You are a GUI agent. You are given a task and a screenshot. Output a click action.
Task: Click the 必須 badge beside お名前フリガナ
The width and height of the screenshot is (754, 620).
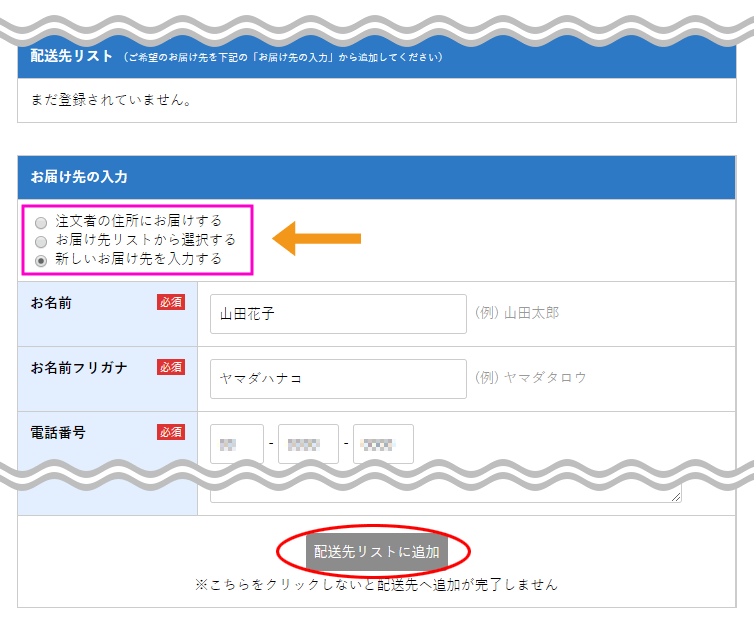[171, 367]
